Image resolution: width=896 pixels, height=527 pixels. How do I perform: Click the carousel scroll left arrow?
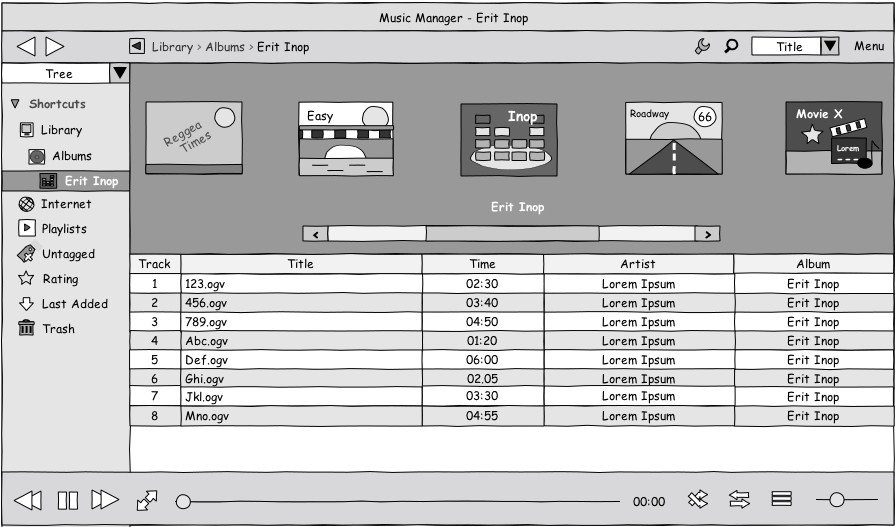(x=315, y=233)
